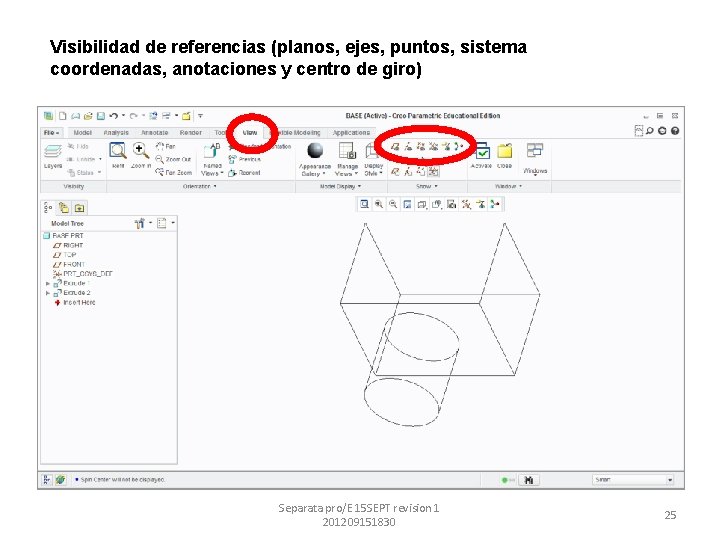This screenshot has height=540, width=720.
Task: Open the selection filter Smart combo box
Action: pos(633,480)
